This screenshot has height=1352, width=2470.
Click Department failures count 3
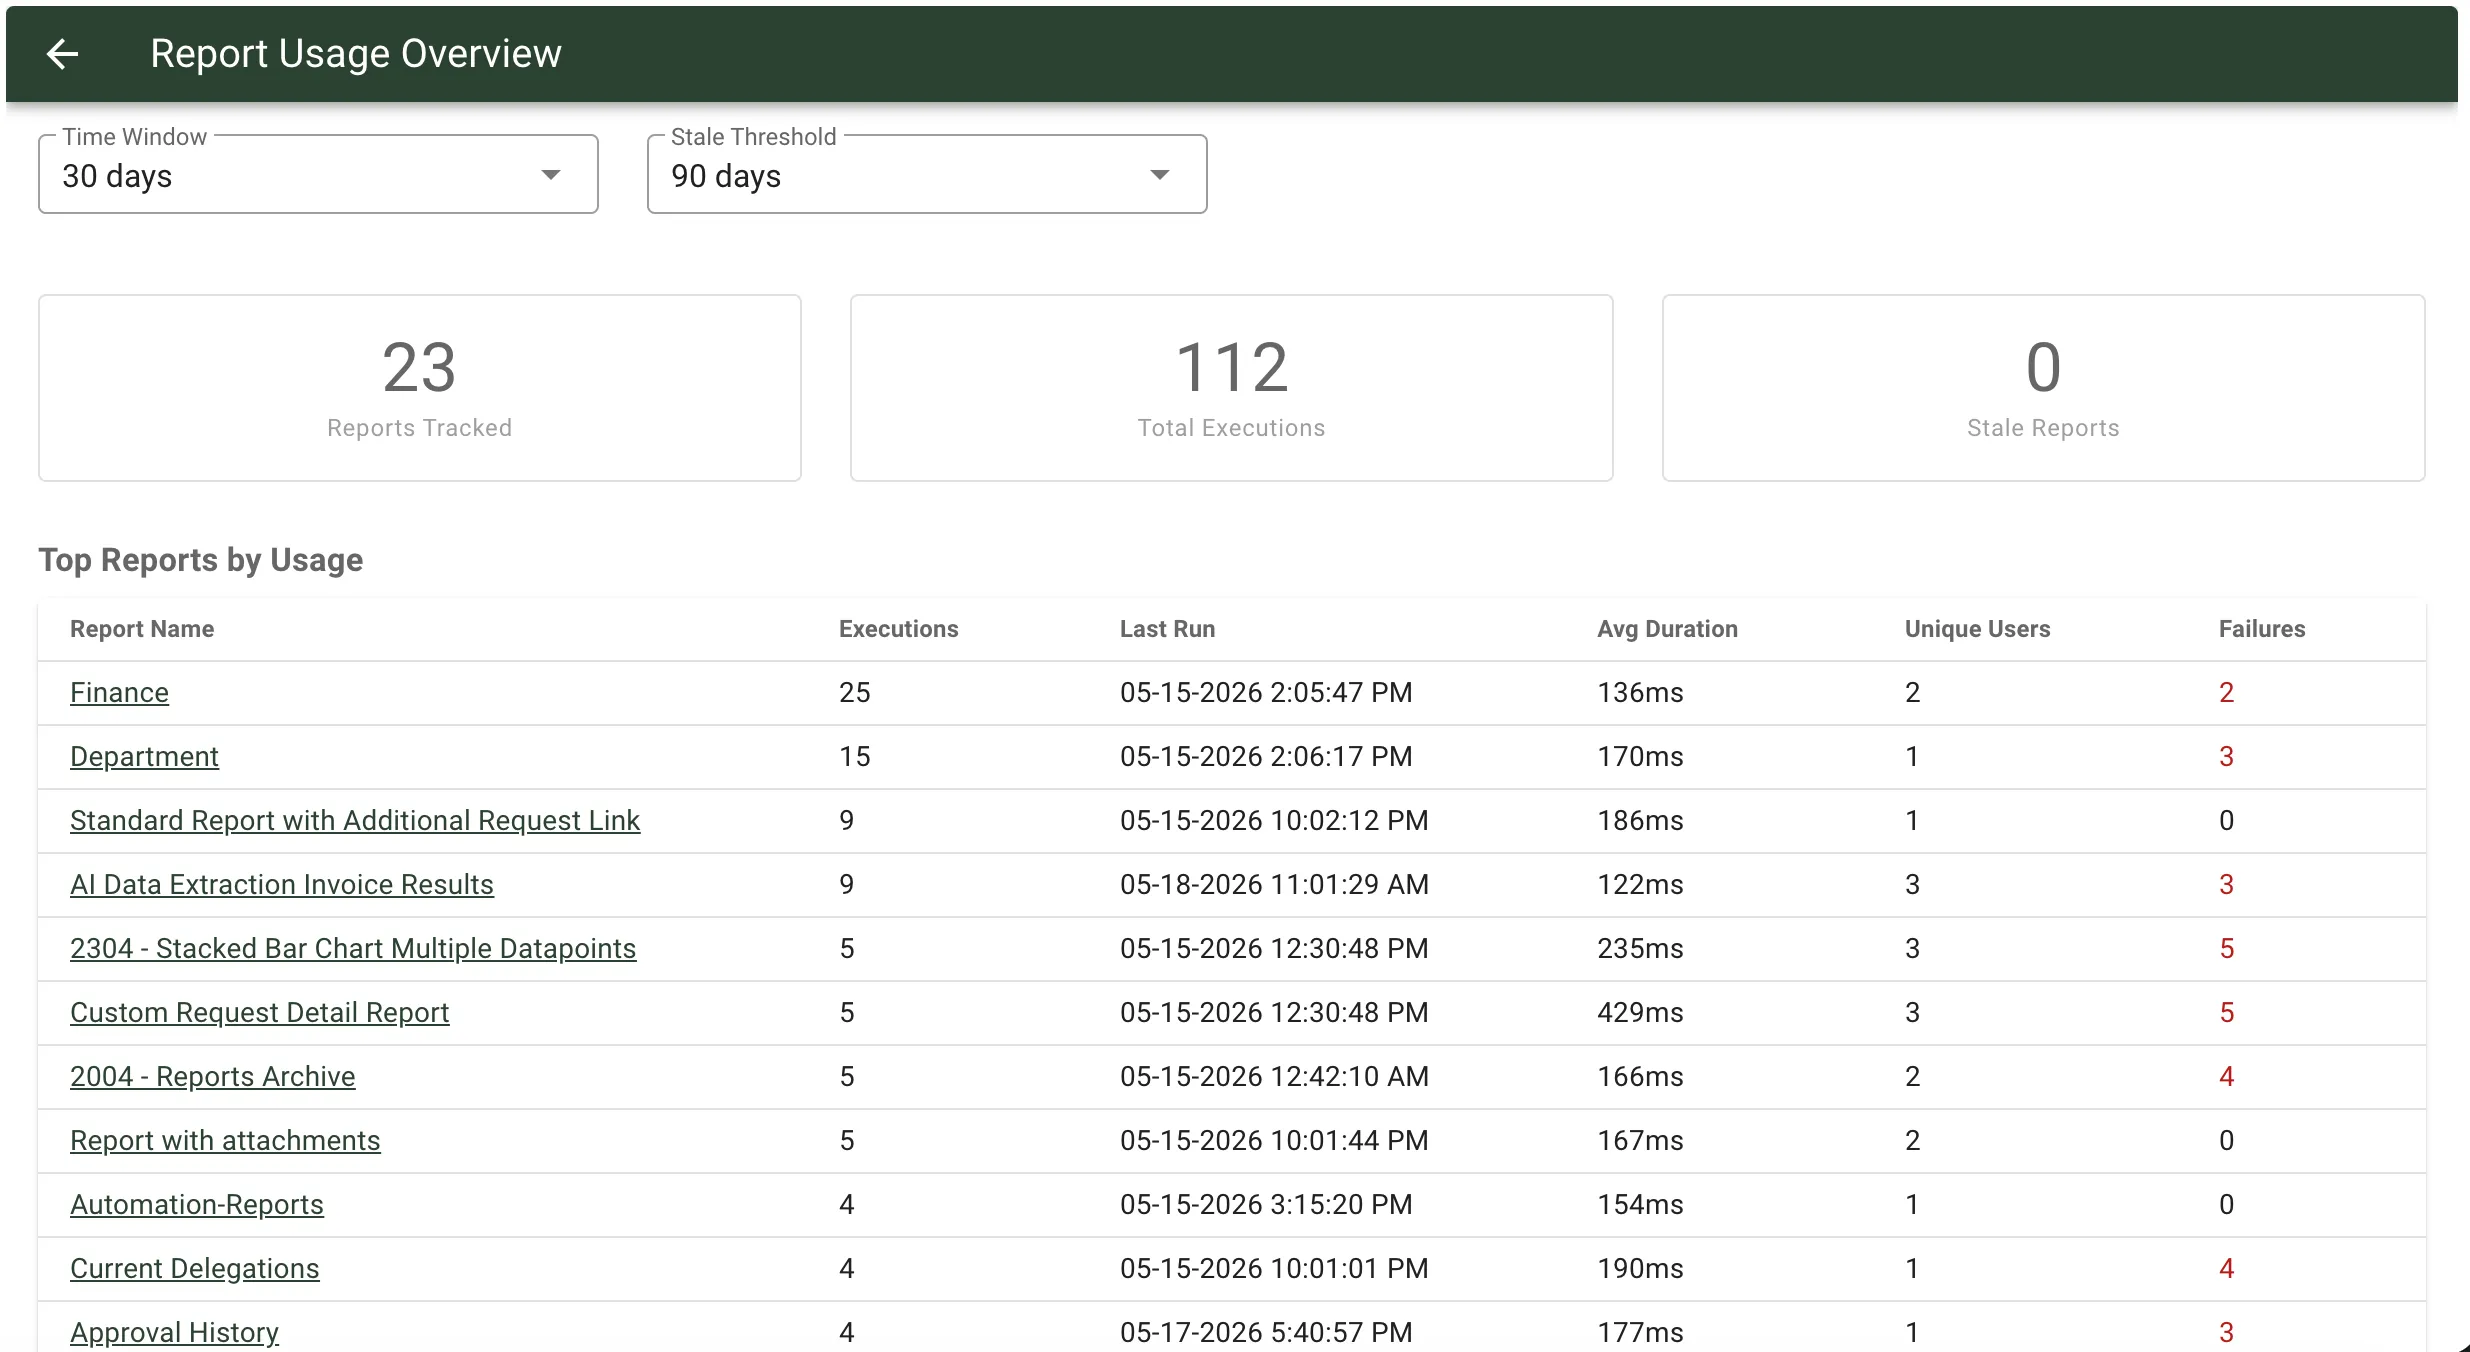pyautogui.click(x=2226, y=756)
